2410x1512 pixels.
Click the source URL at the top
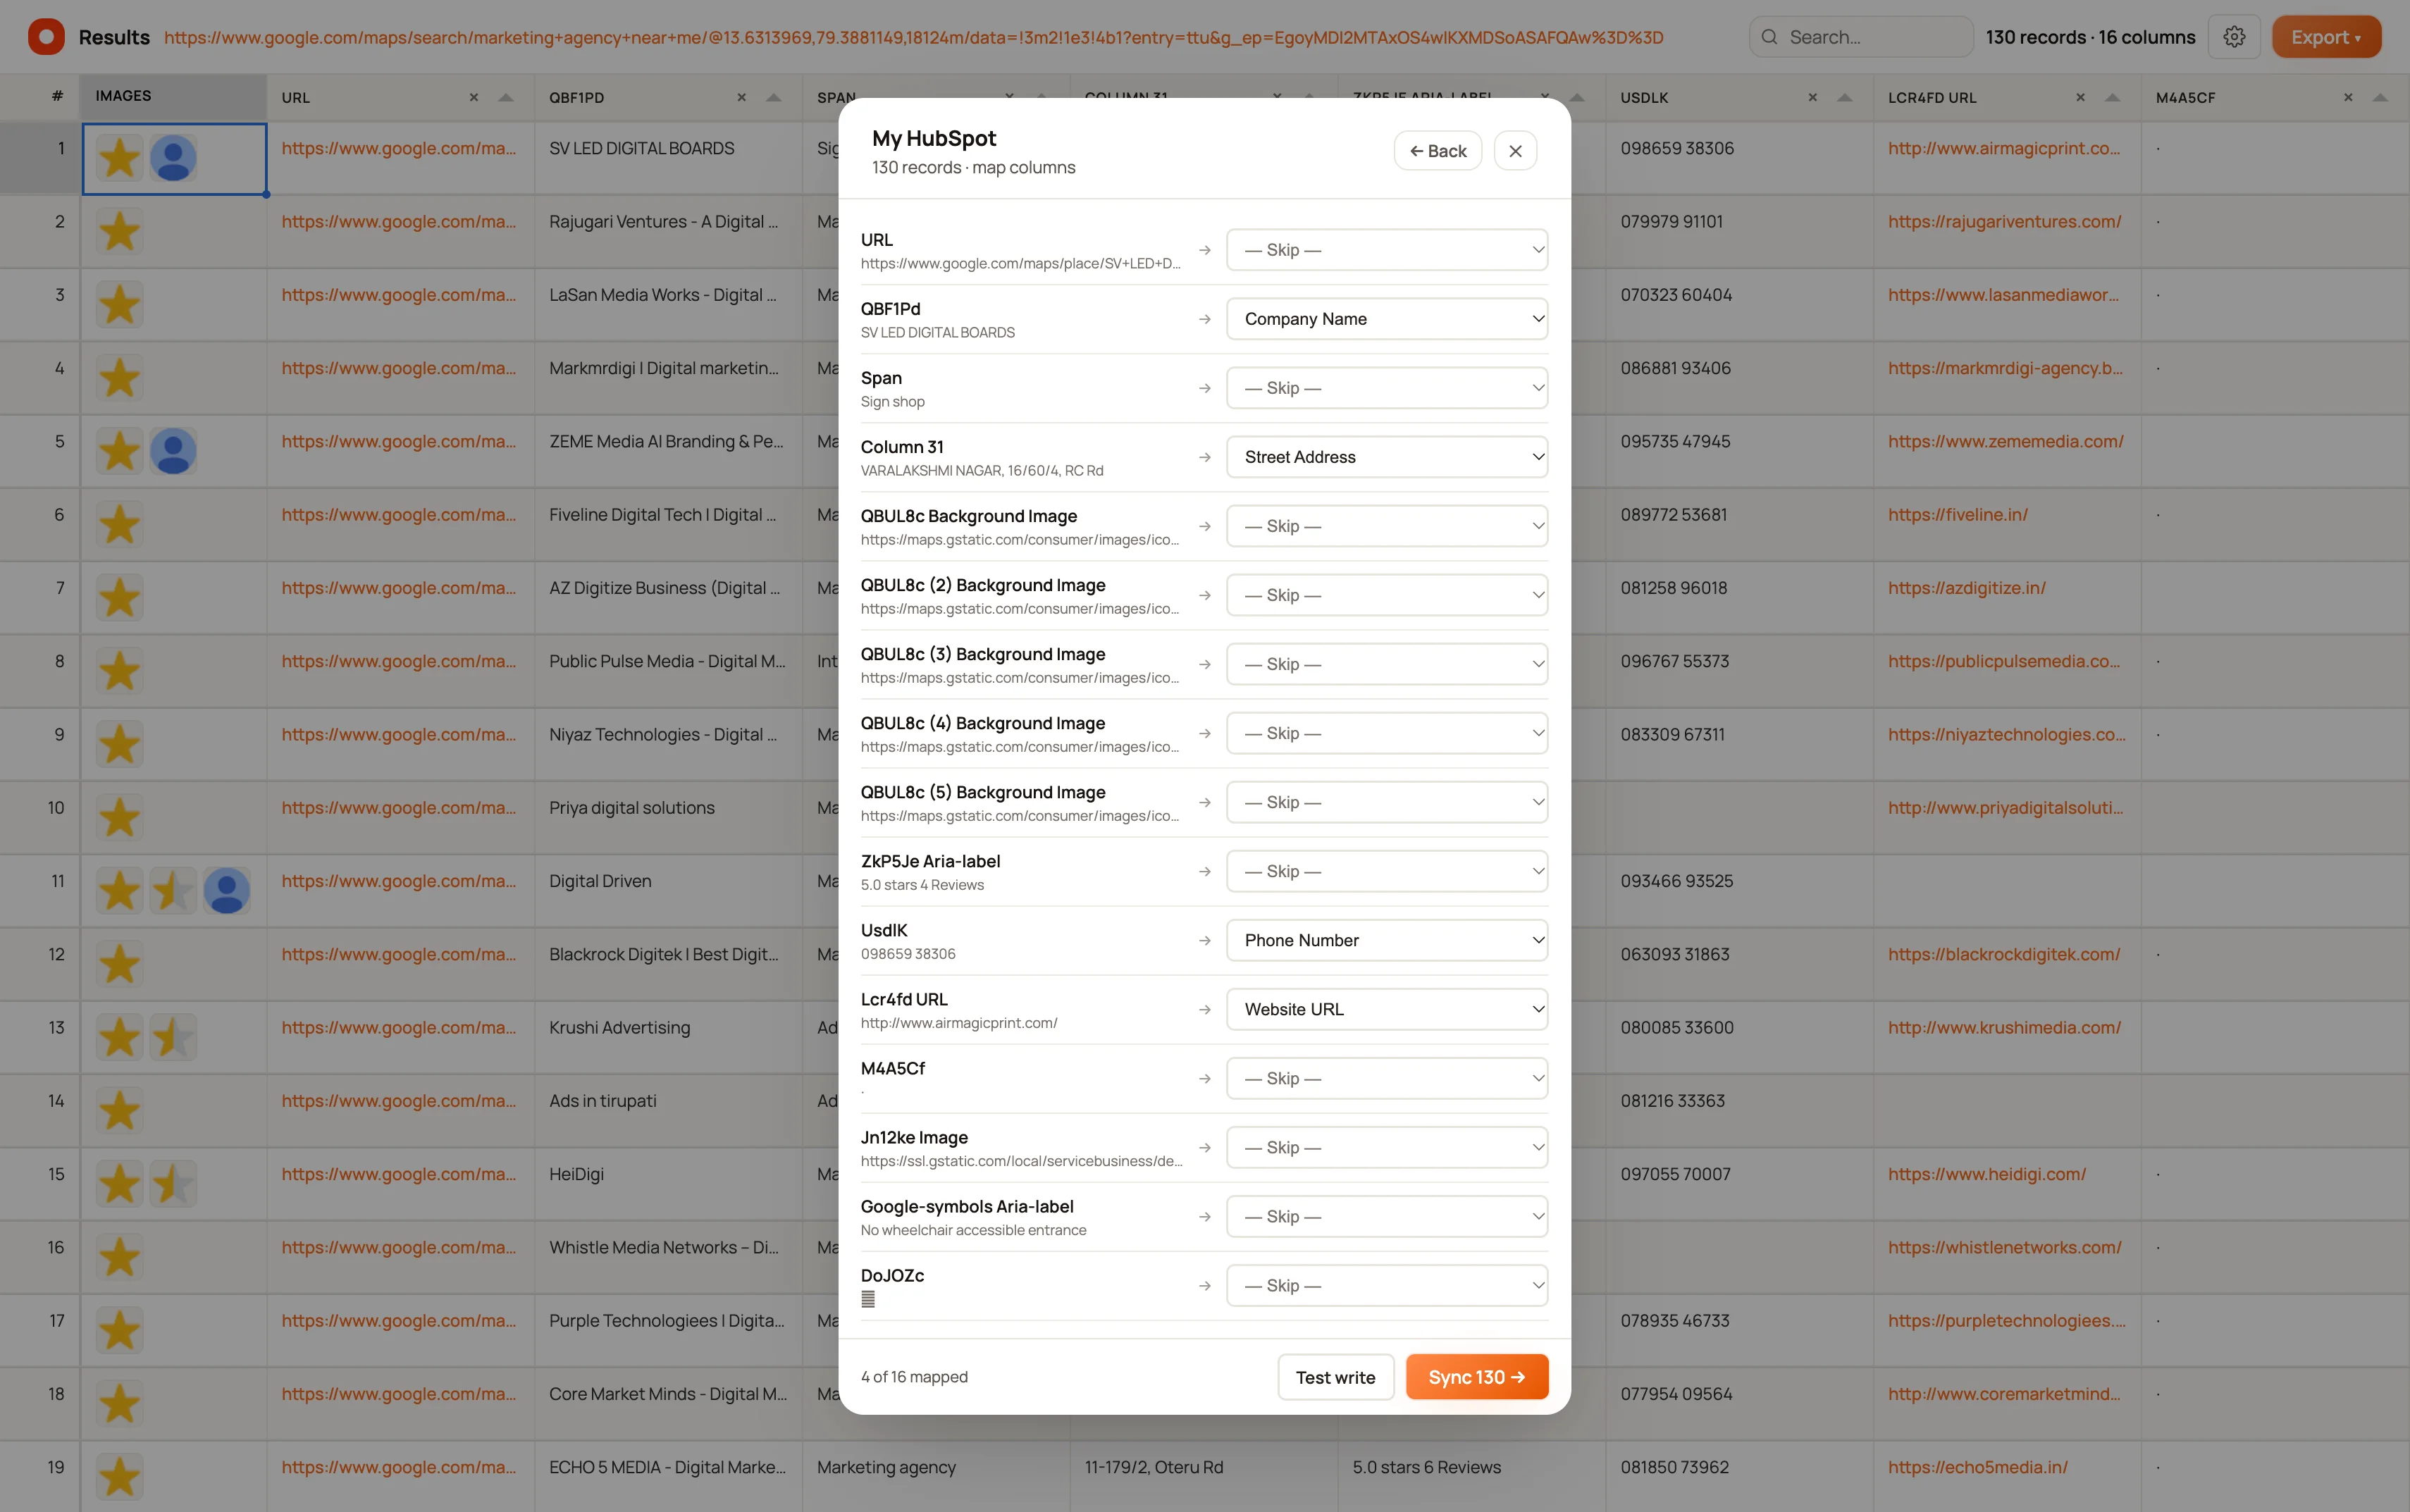(x=913, y=37)
